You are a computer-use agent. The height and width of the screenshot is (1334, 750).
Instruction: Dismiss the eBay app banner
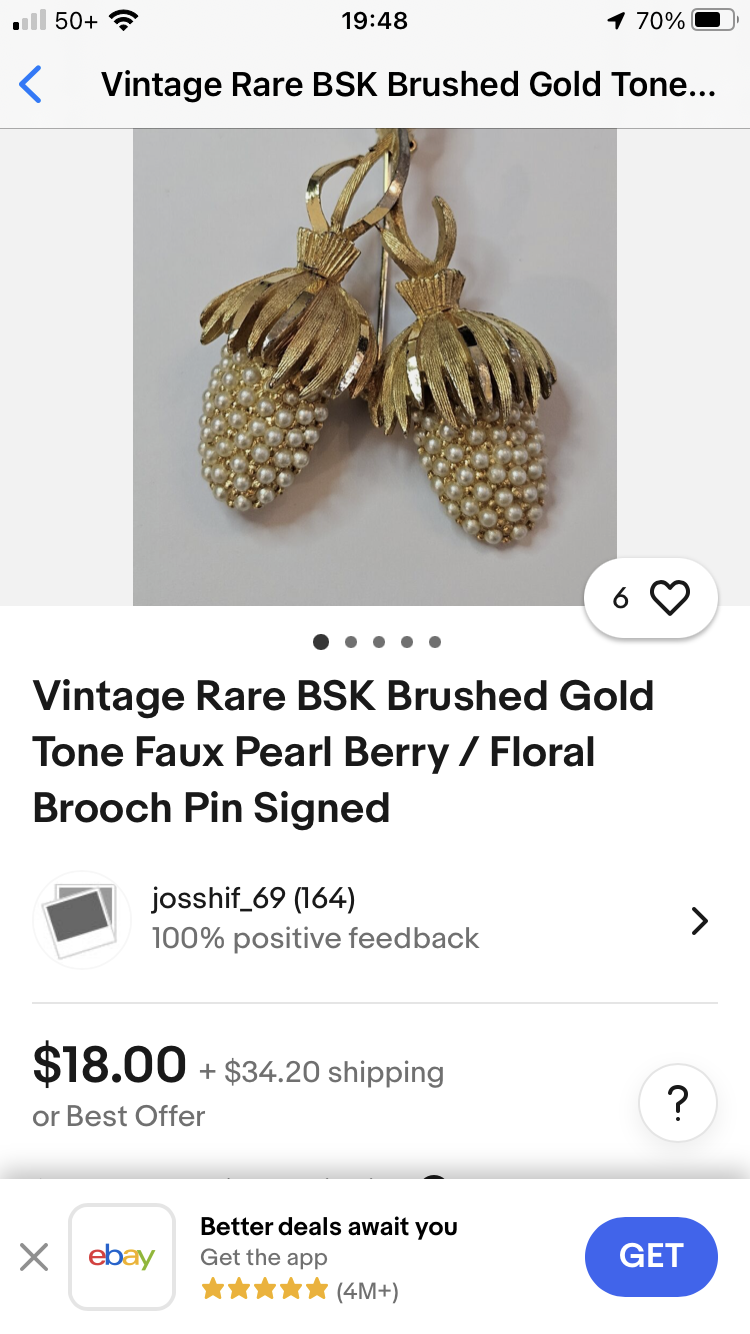[x=34, y=1257]
